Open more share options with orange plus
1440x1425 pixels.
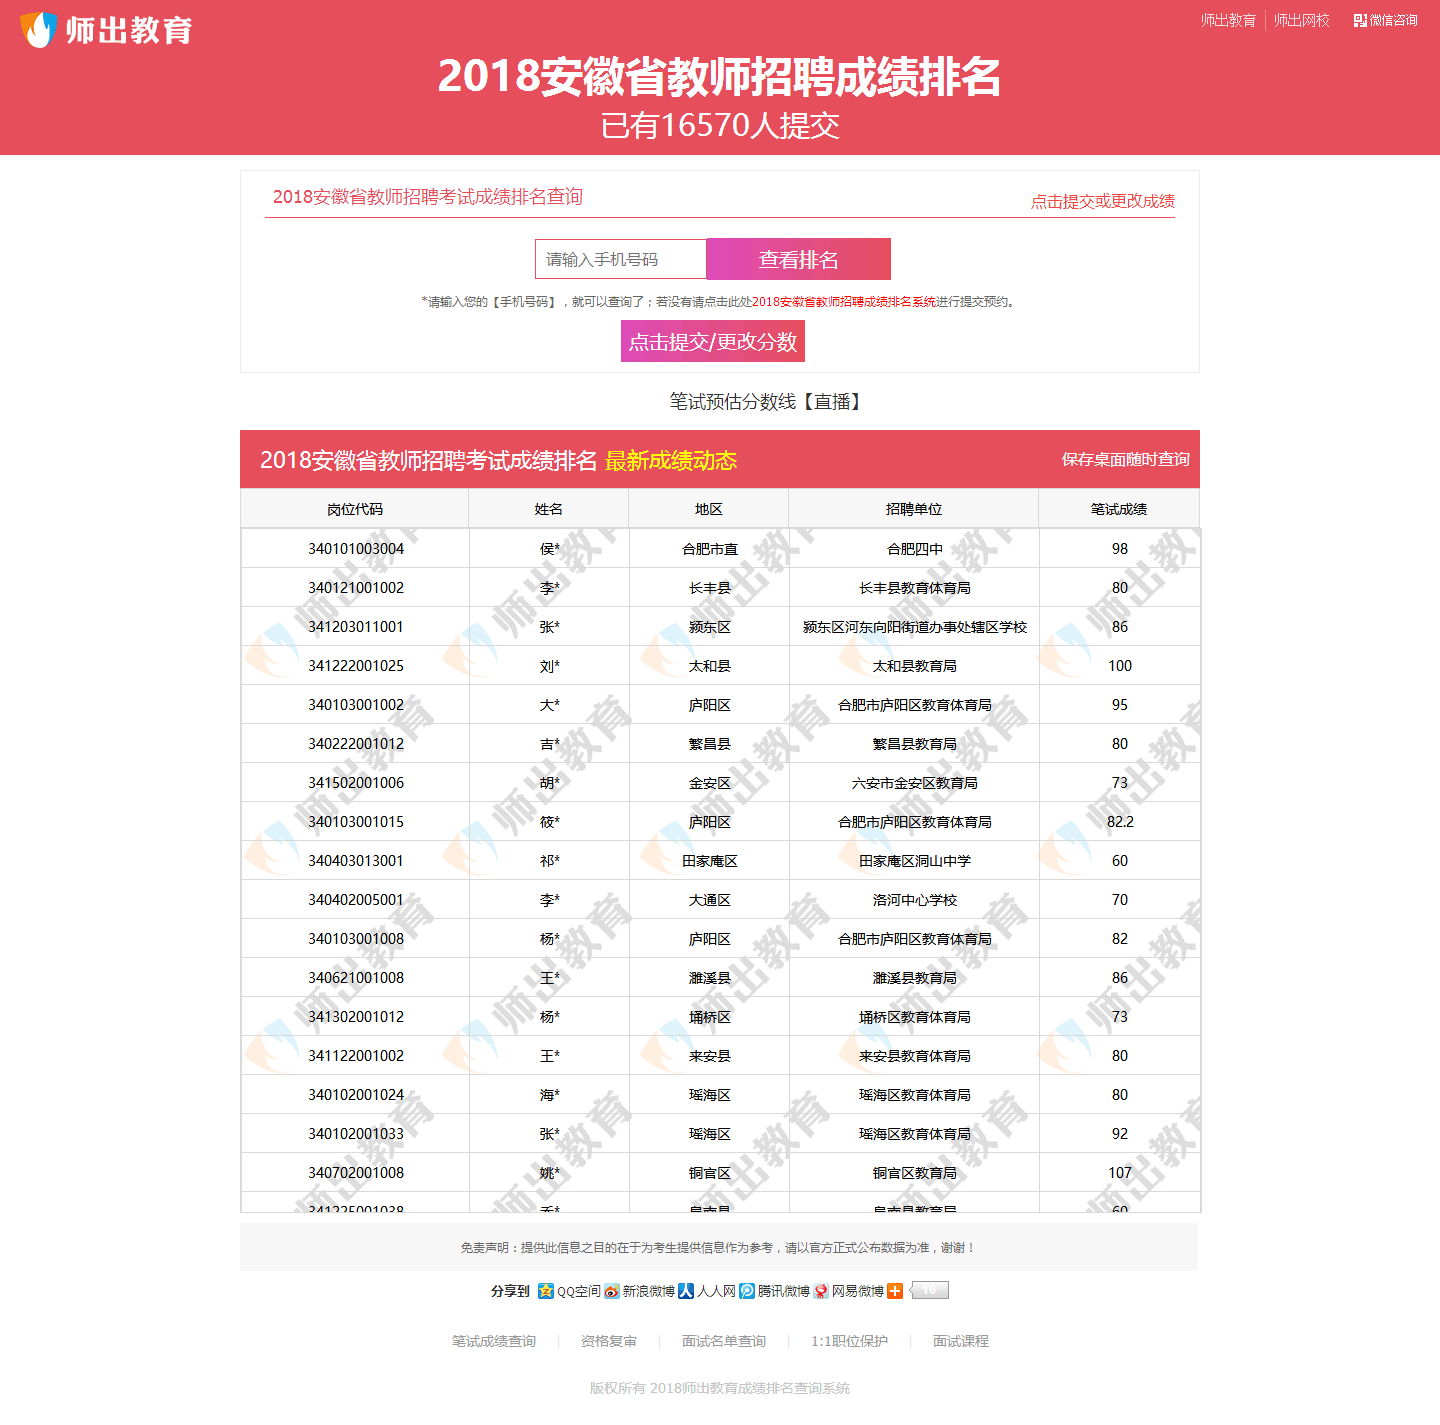click(x=895, y=1291)
